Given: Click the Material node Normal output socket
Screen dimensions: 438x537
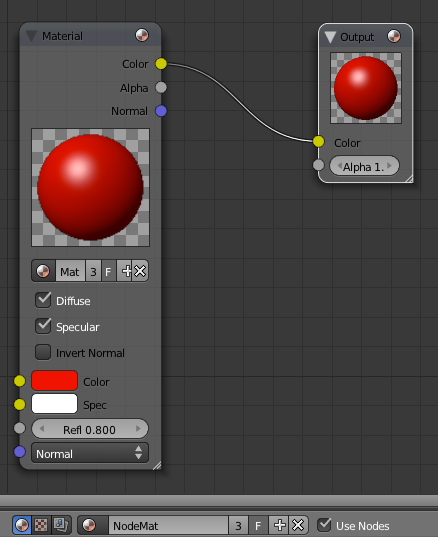Looking at the screenshot, I should point(161,111).
